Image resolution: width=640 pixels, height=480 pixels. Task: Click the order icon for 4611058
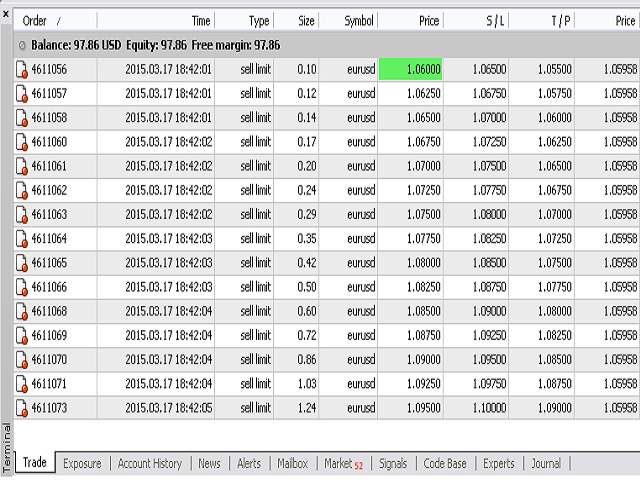22,118
